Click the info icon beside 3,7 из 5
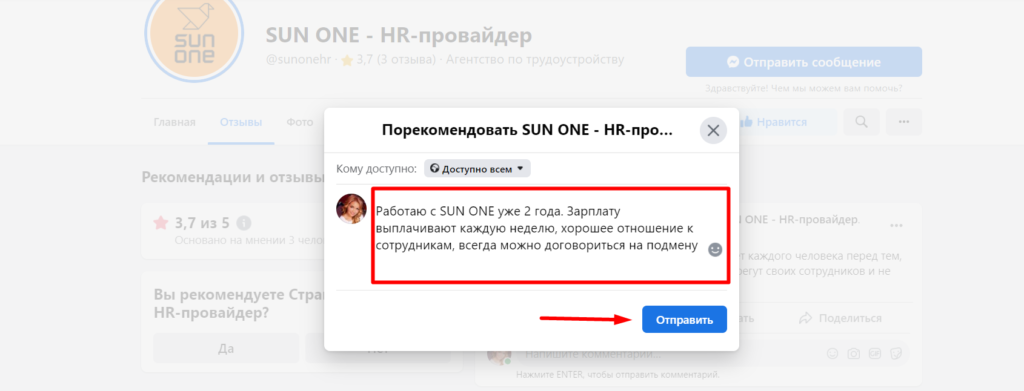The image size is (1024, 391). 244,223
